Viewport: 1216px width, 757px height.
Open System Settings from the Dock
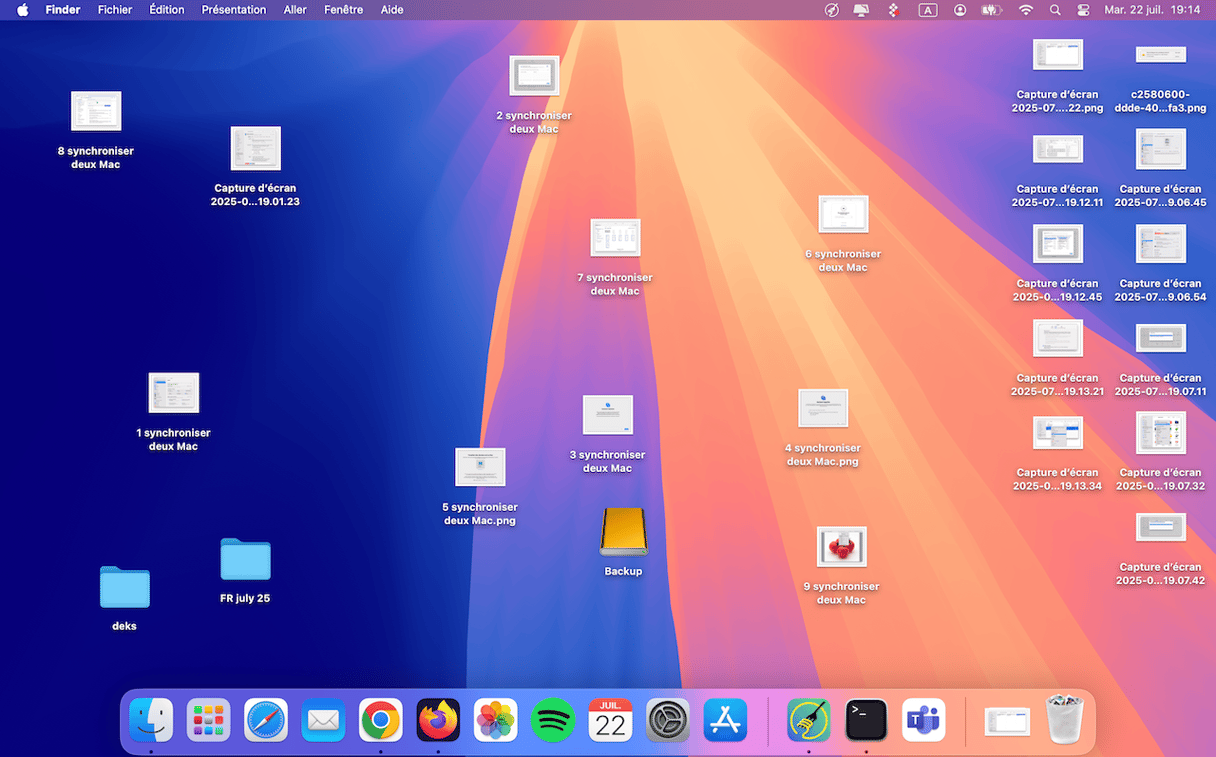click(667, 719)
